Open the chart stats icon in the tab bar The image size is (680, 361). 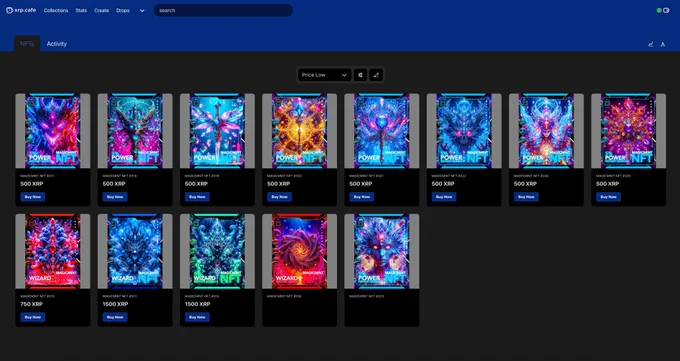click(x=651, y=44)
